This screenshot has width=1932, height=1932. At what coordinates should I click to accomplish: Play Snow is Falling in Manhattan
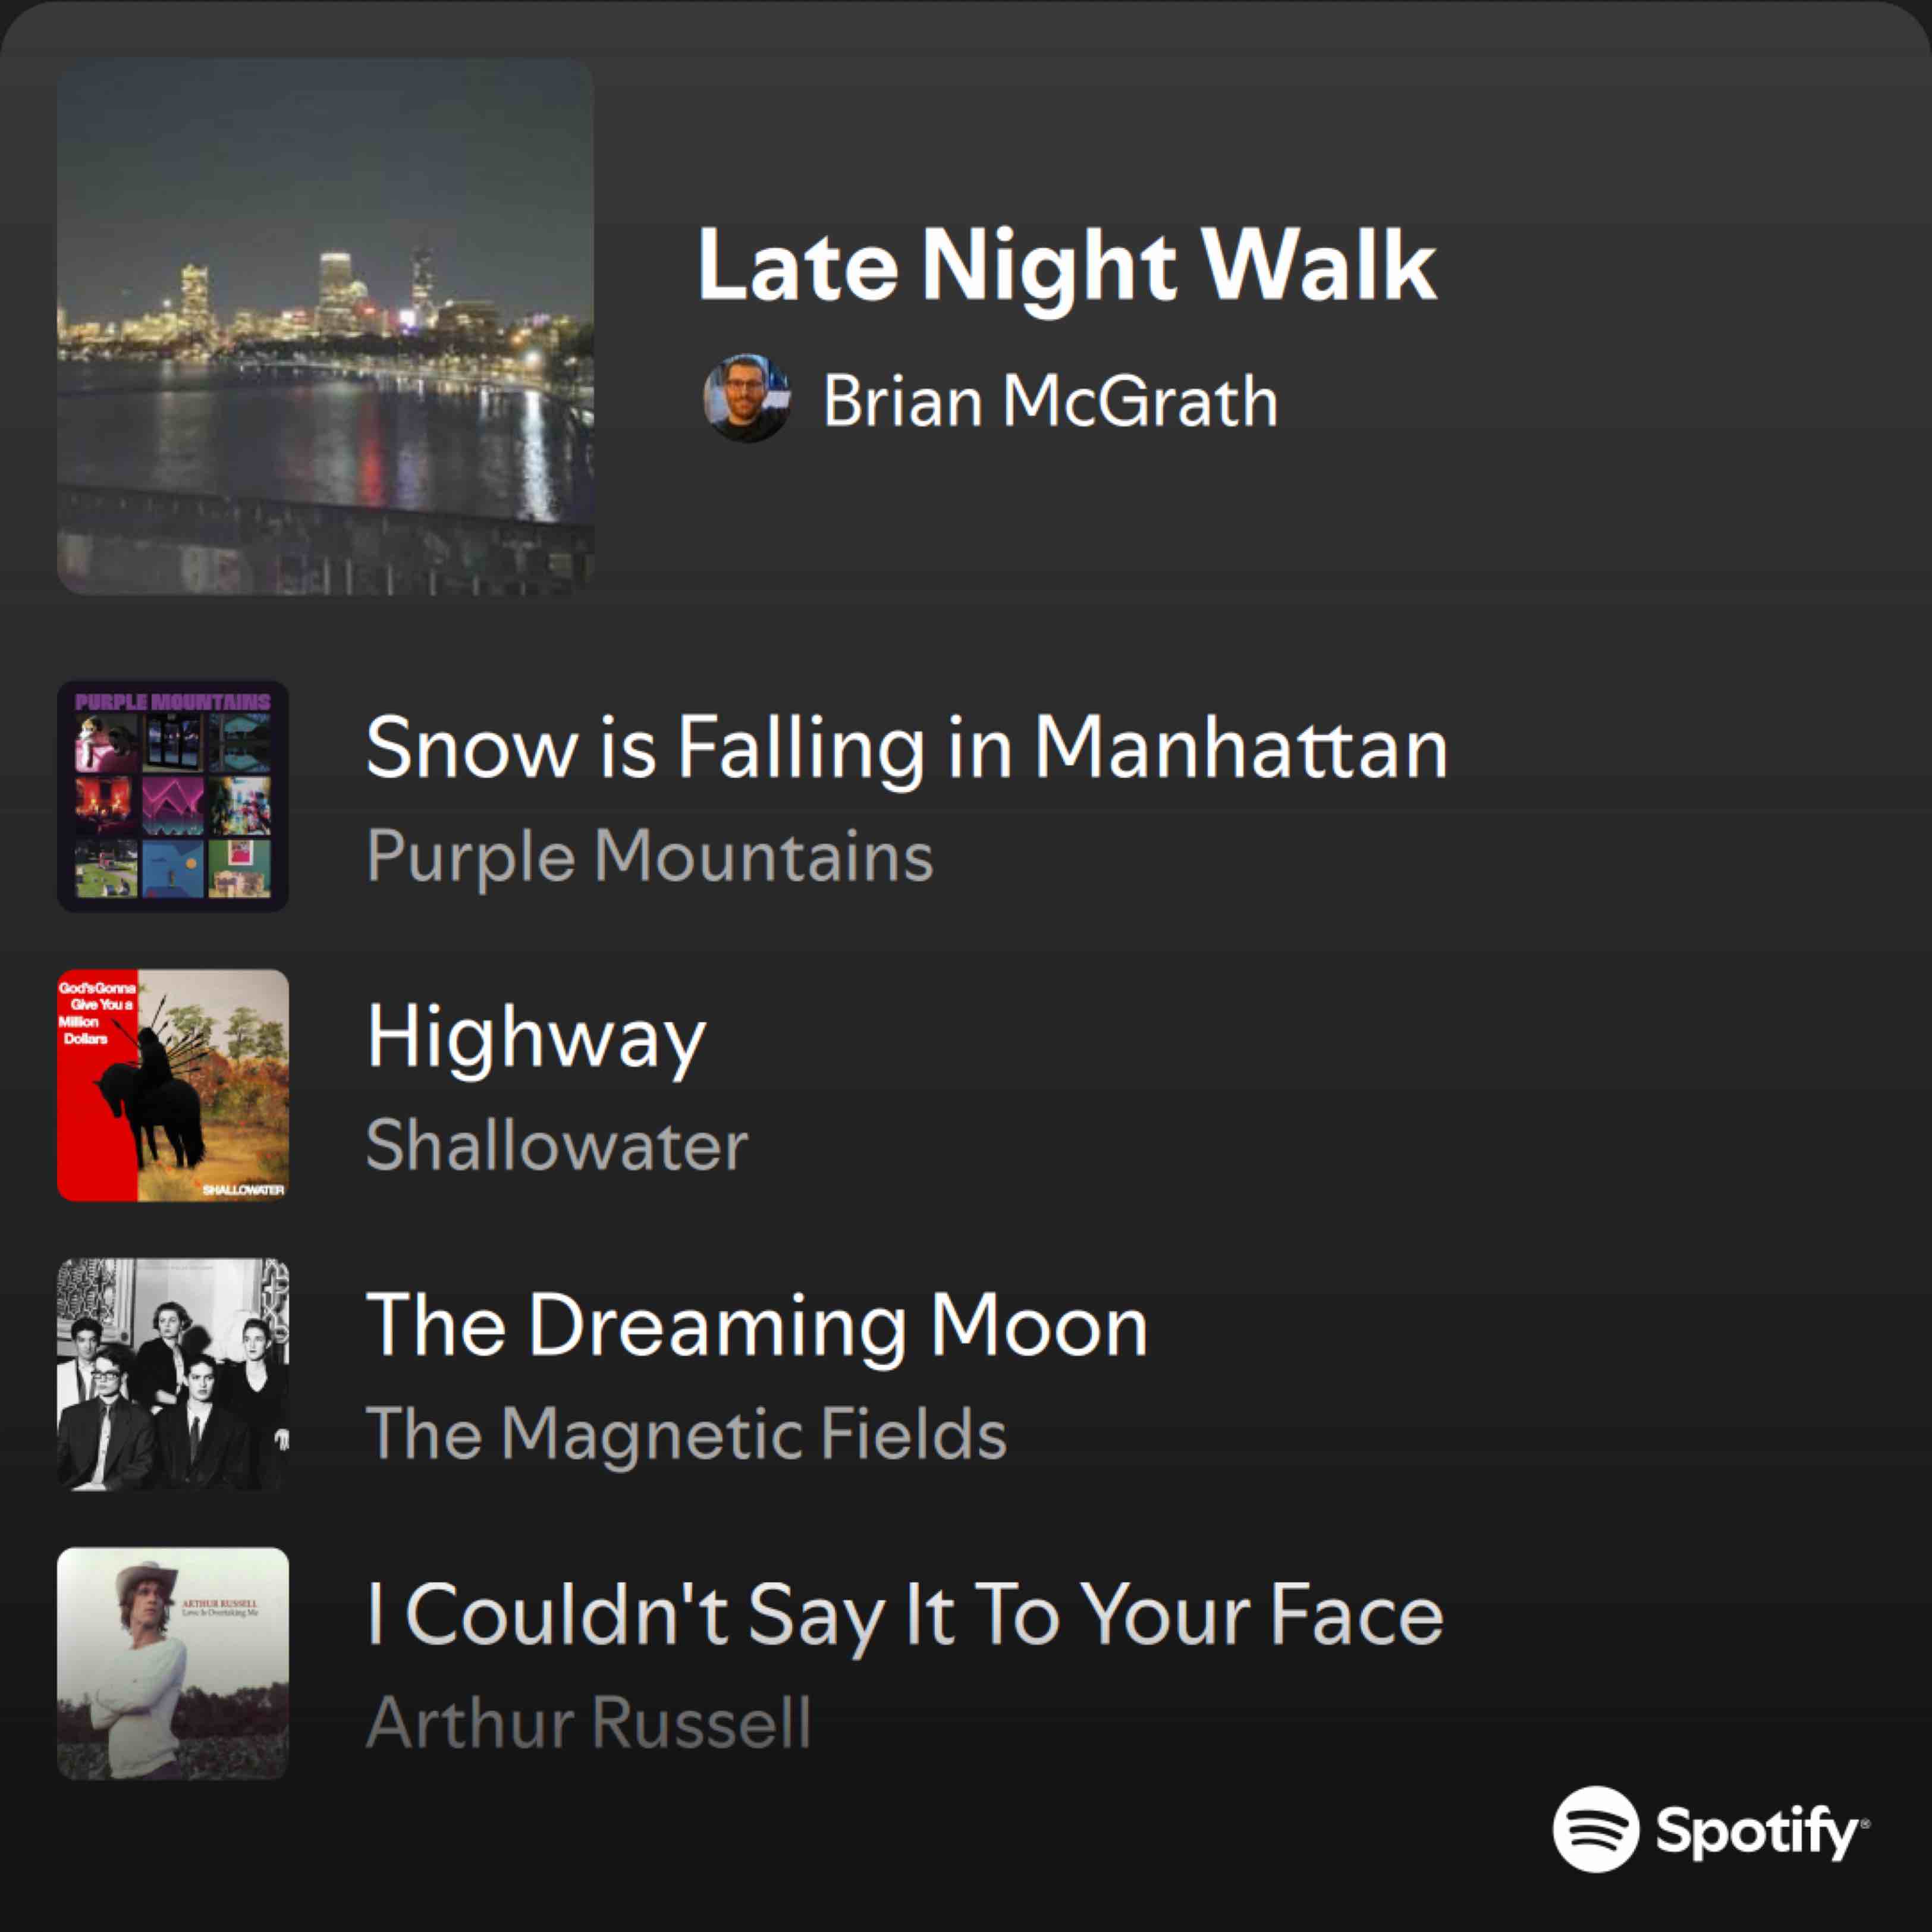coord(907,748)
